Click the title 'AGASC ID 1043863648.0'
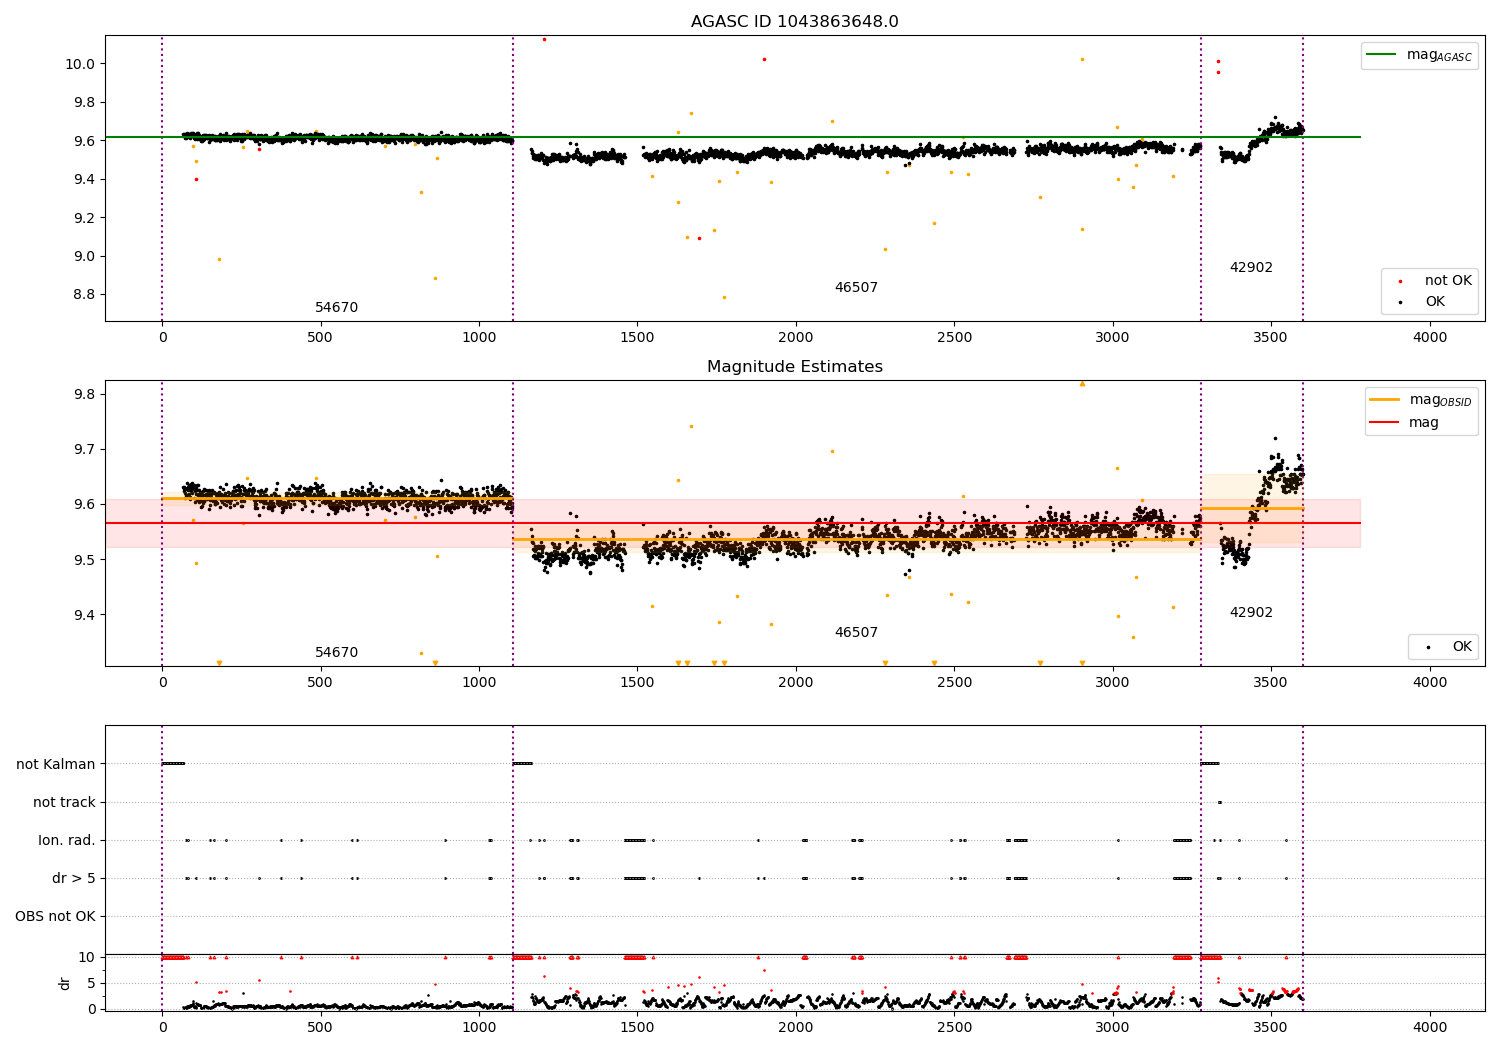Viewport: 1500px width, 1050px height. (x=794, y=22)
